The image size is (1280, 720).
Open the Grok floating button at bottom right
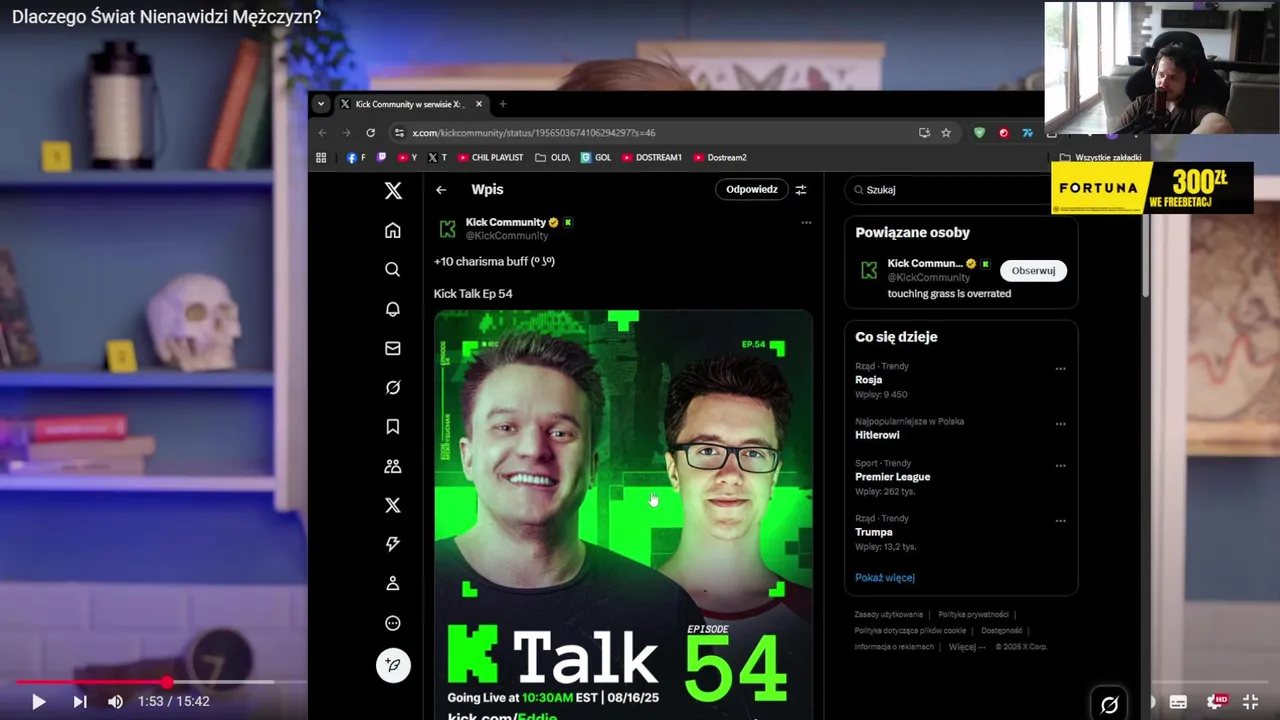(1109, 704)
